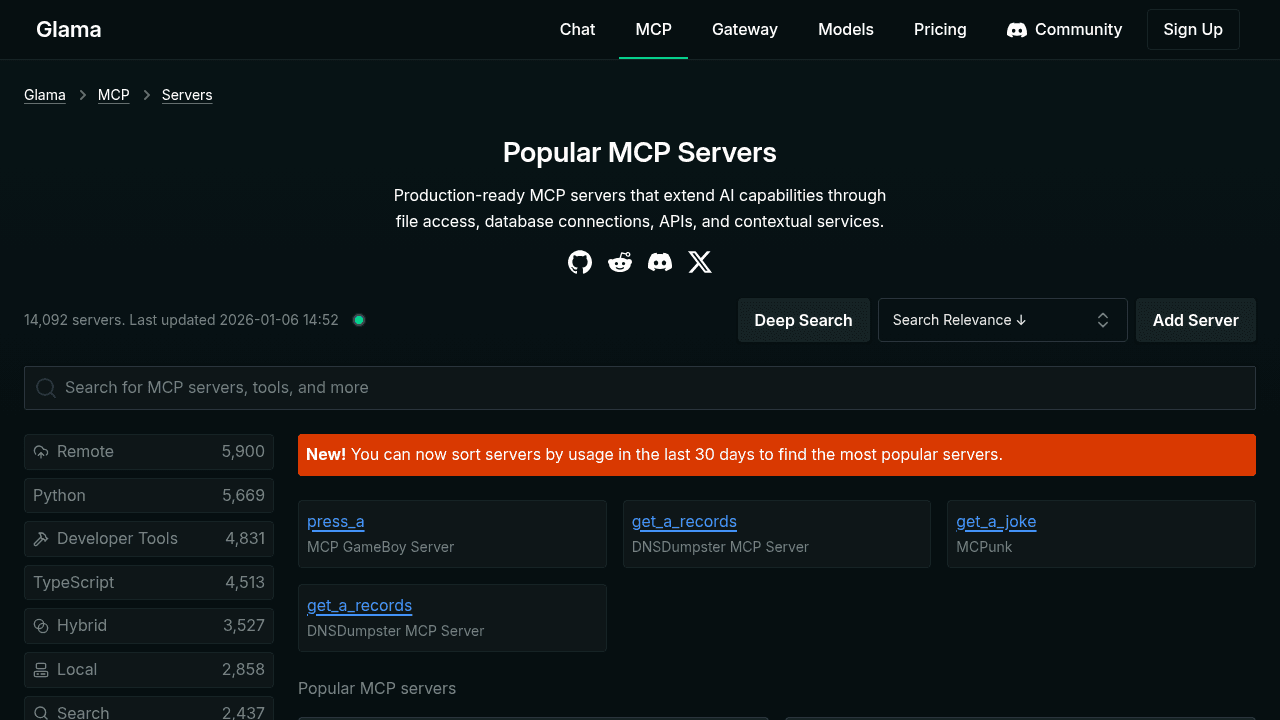This screenshot has height=720, width=1280.
Task: Switch to the Gateway tab
Action: [x=744, y=29]
